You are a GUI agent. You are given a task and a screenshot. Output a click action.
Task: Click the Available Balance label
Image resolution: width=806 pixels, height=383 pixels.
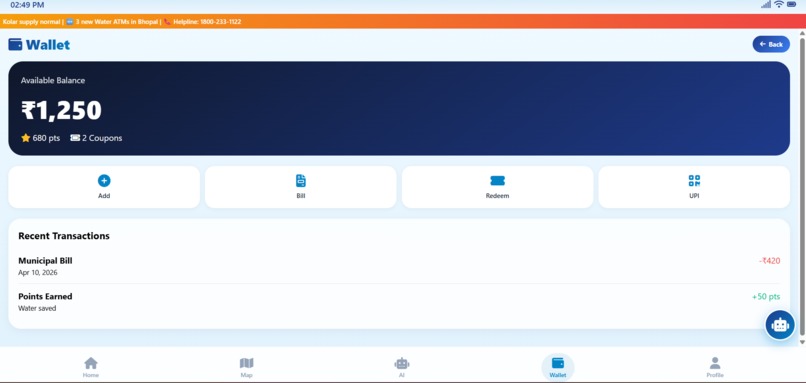click(x=53, y=80)
